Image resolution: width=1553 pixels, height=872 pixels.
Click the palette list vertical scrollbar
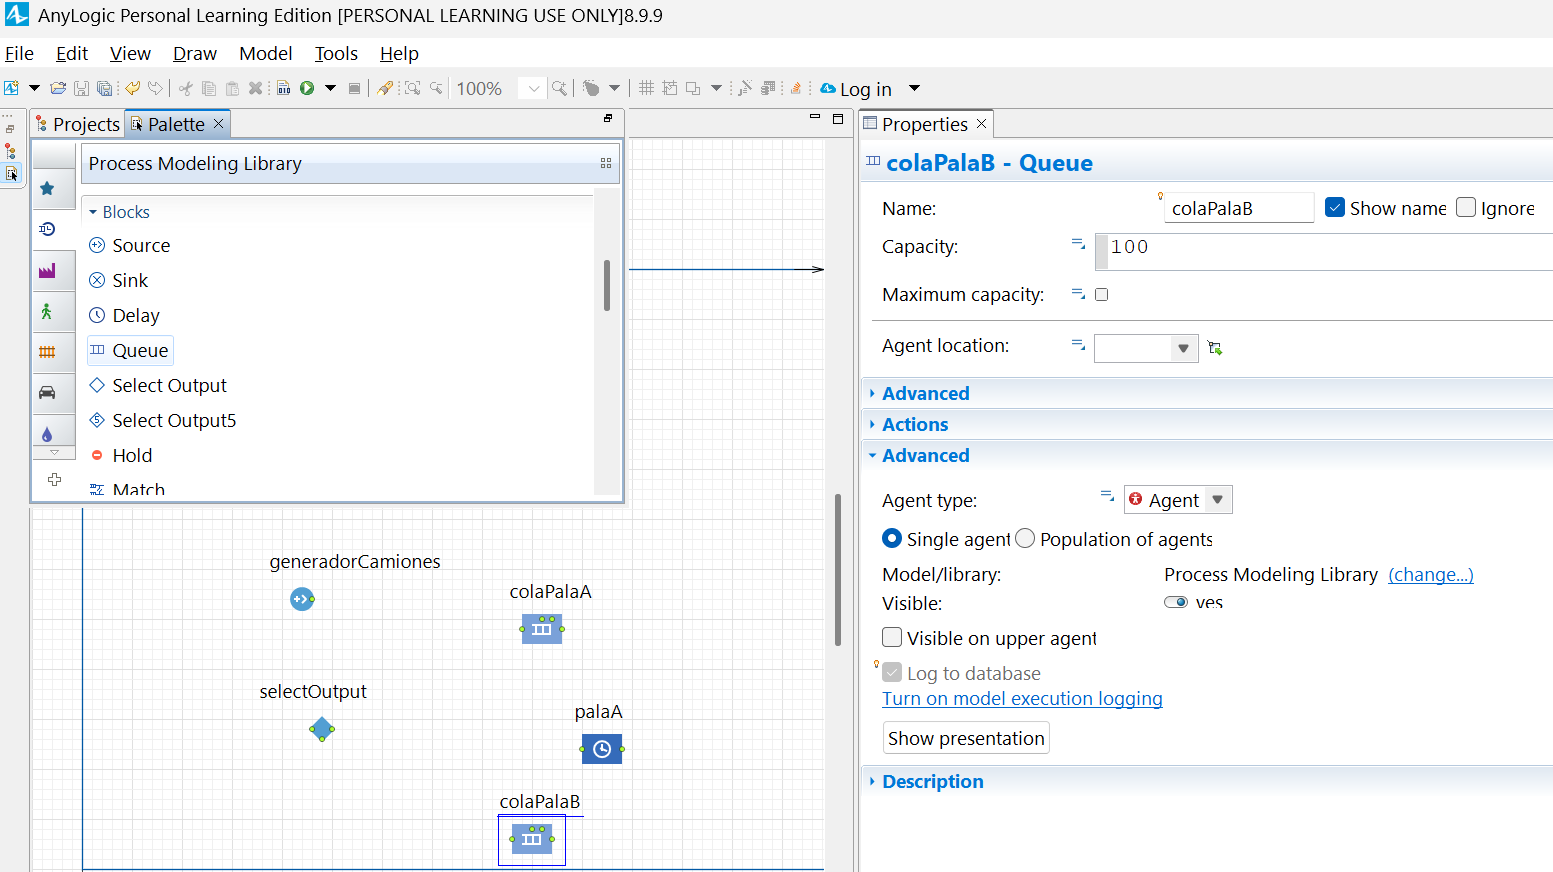(607, 285)
